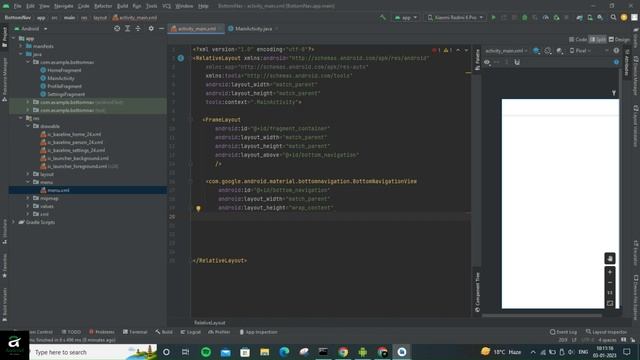Image resolution: width=640 pixels, height=360 pixels.
Task: Click the Collapse All icon in Project panel
Action: coord(138,29)
